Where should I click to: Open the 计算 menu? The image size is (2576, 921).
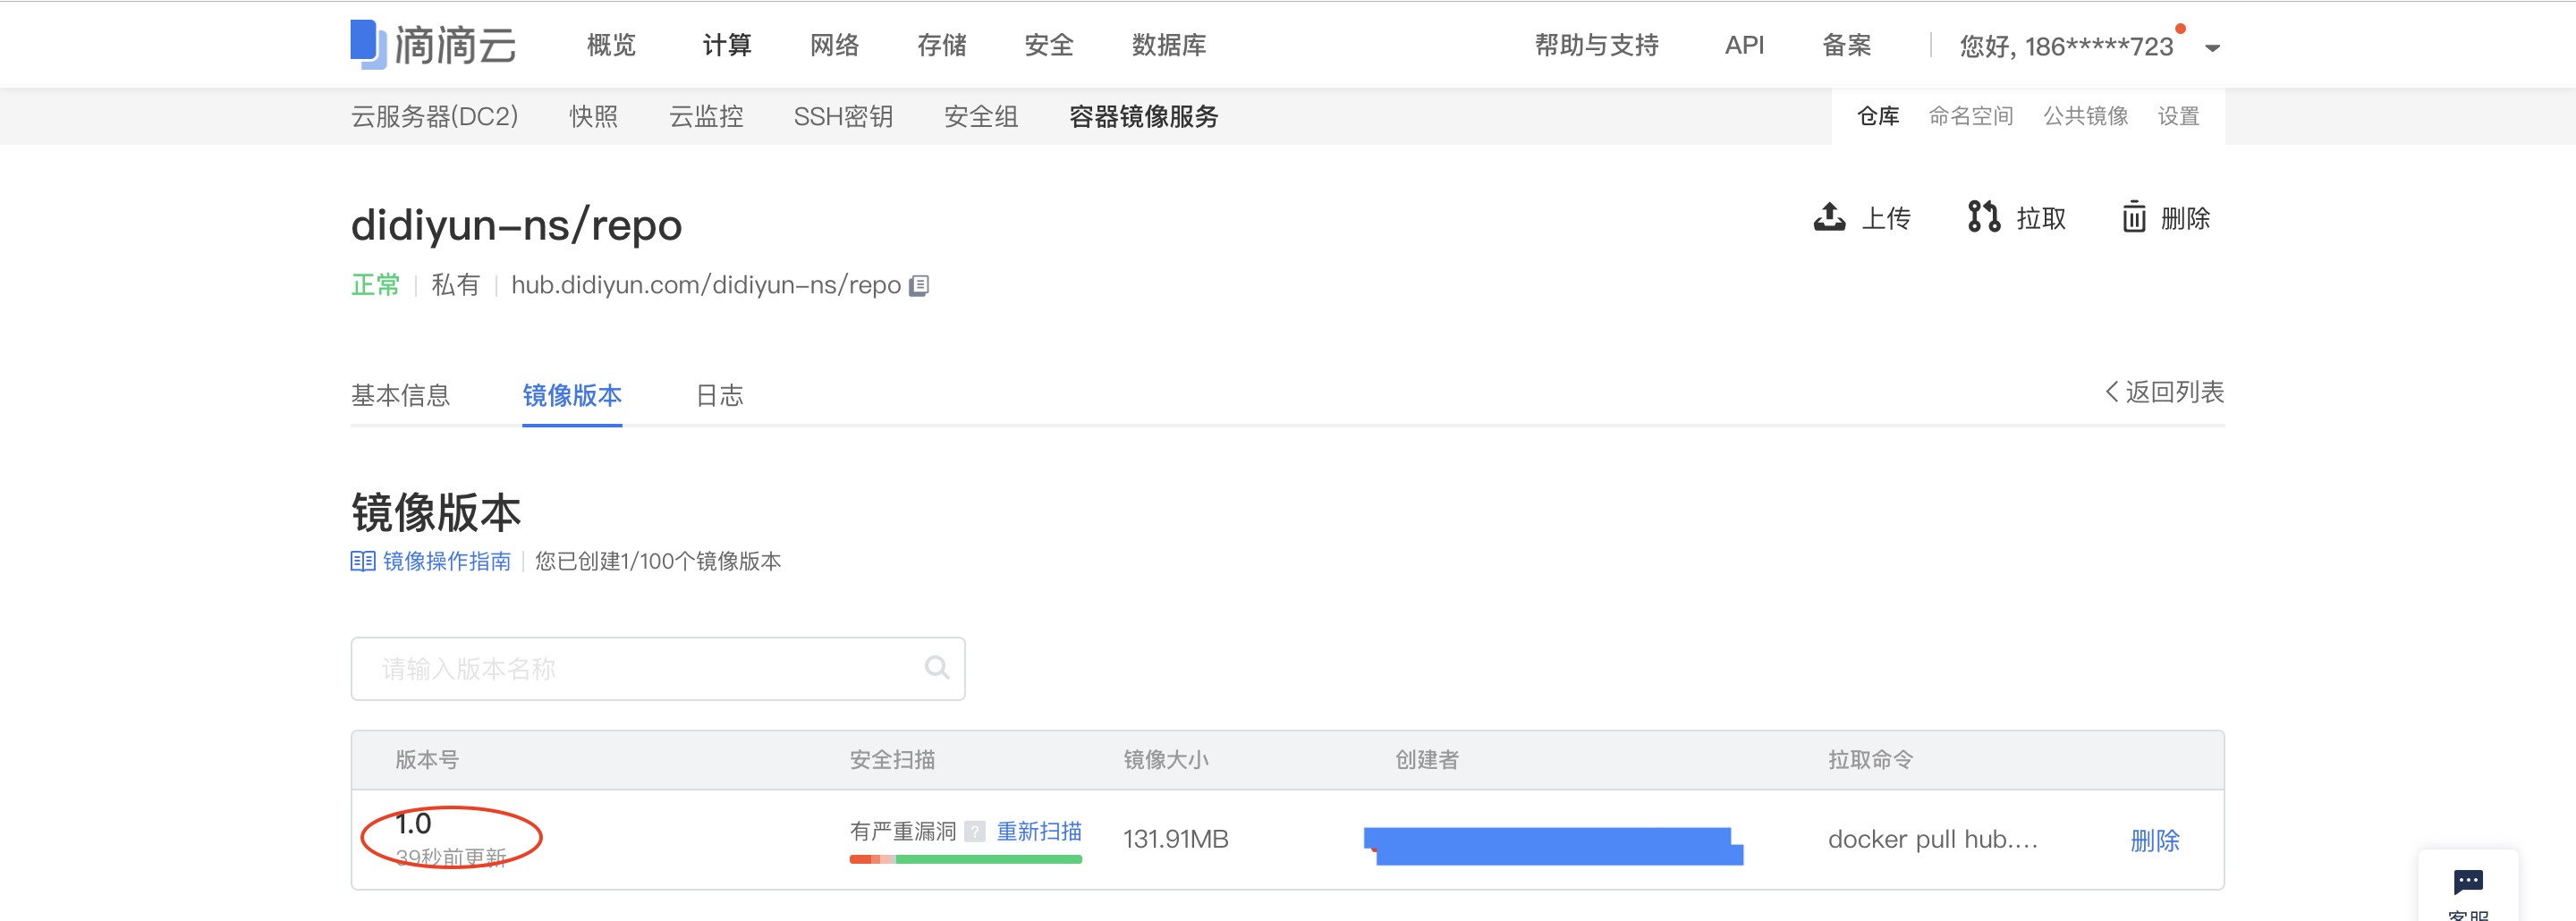pos(727,45)
